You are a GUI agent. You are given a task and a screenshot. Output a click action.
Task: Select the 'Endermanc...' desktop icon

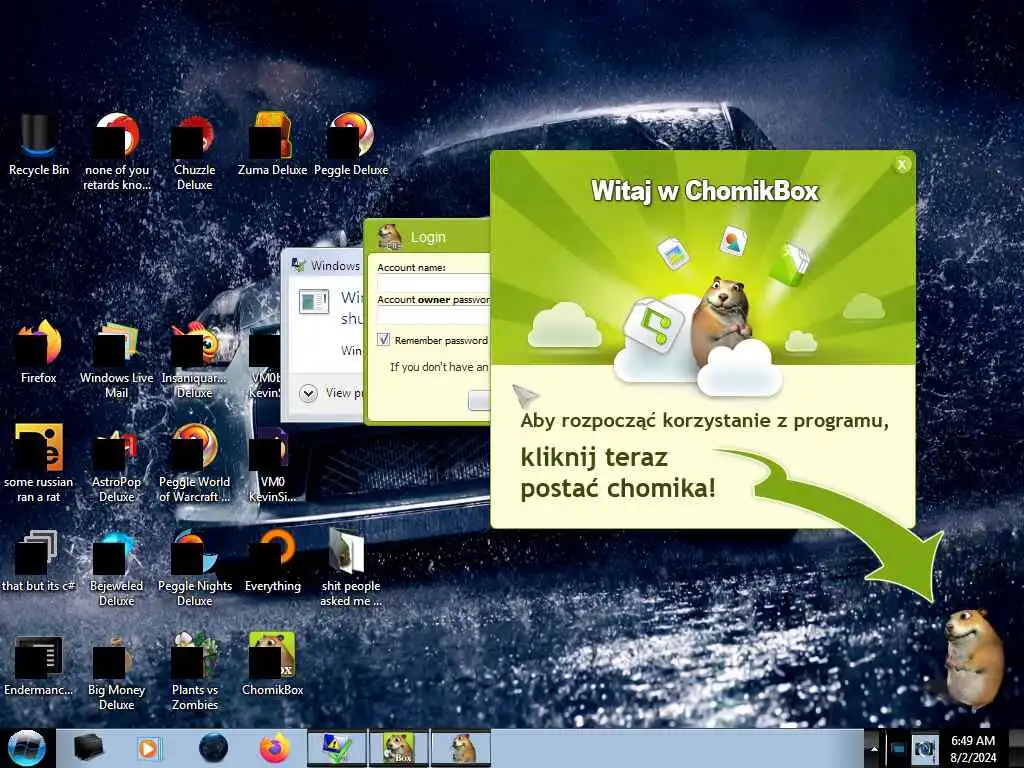(x=38, y=665)
